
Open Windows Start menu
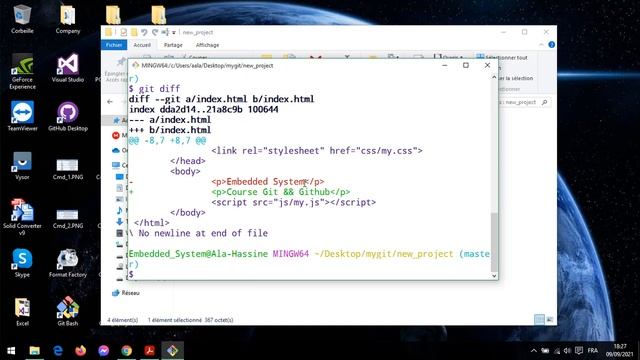[11, 350]
